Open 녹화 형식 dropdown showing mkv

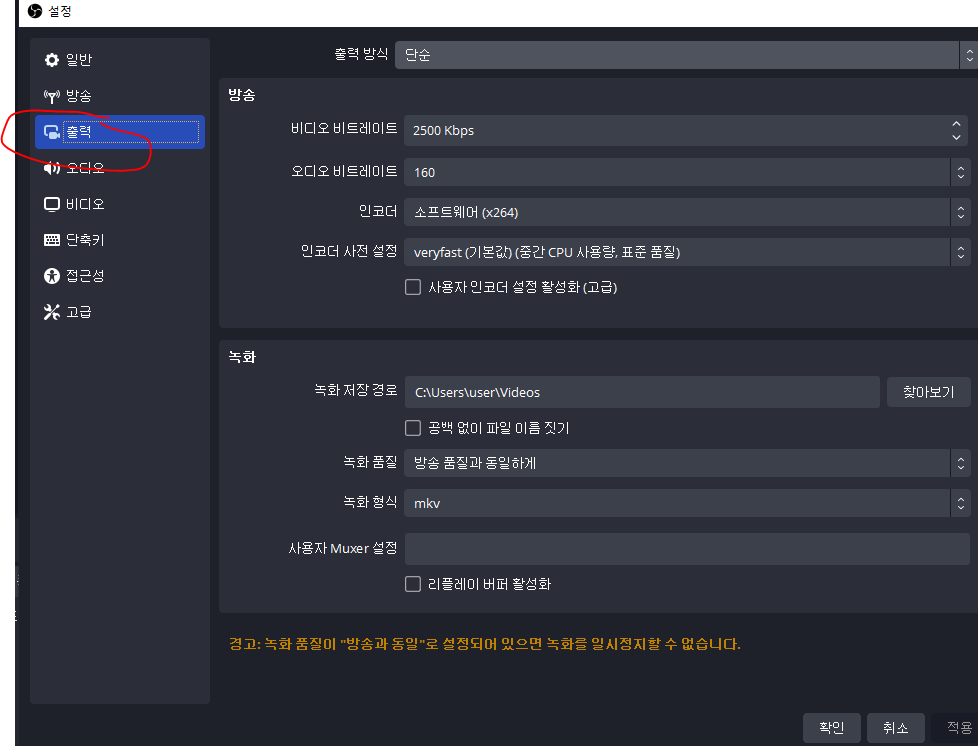click(687, 503)
